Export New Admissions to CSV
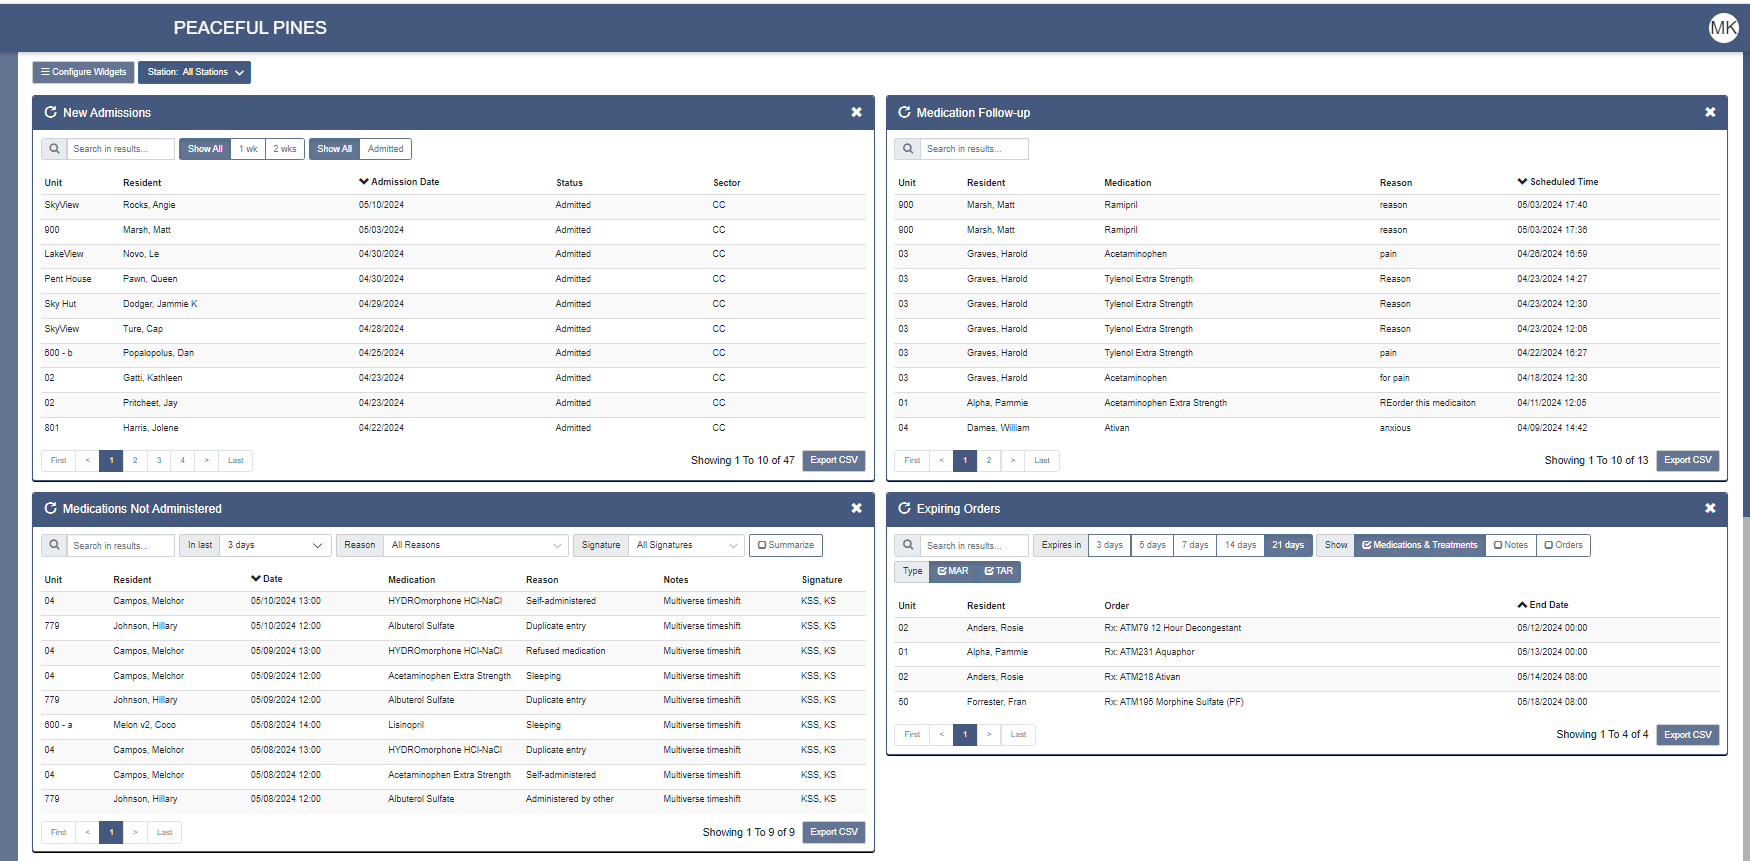1750x861 pixels. pyautogui.click(x=834, y=460)
